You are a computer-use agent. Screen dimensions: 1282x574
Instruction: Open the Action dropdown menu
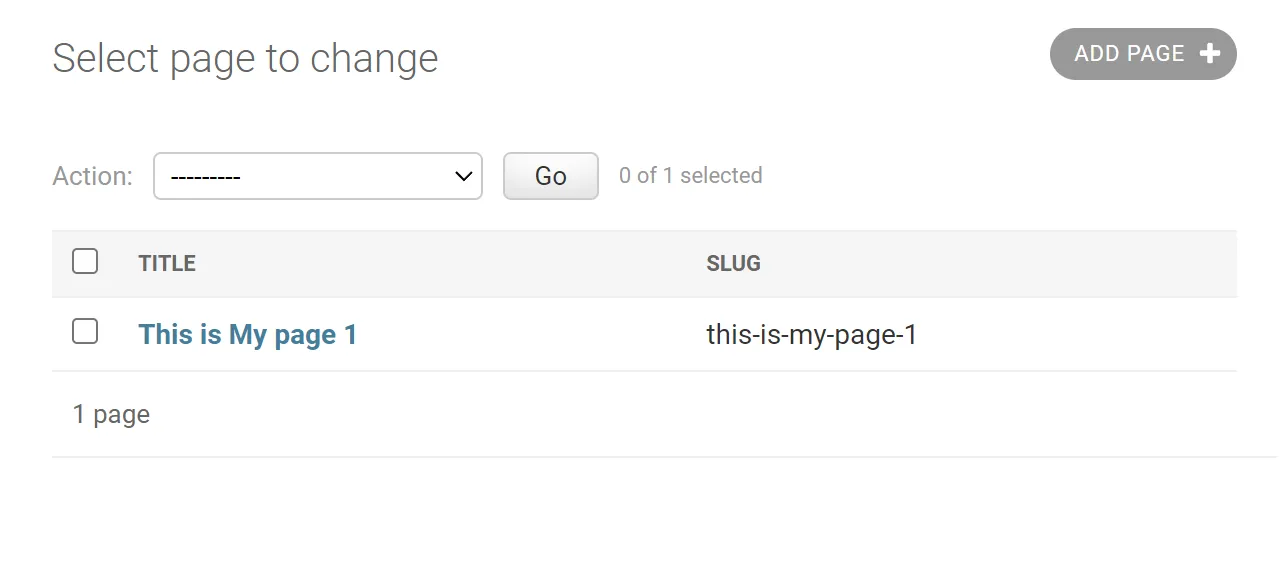(317, 176)
